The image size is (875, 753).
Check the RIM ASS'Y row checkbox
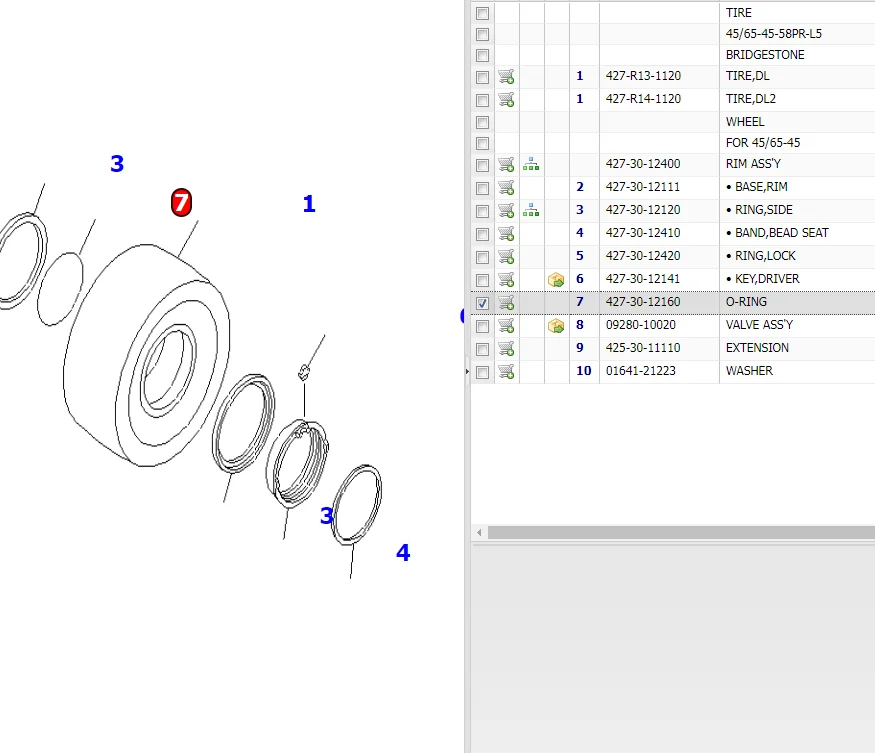[482, 165]
